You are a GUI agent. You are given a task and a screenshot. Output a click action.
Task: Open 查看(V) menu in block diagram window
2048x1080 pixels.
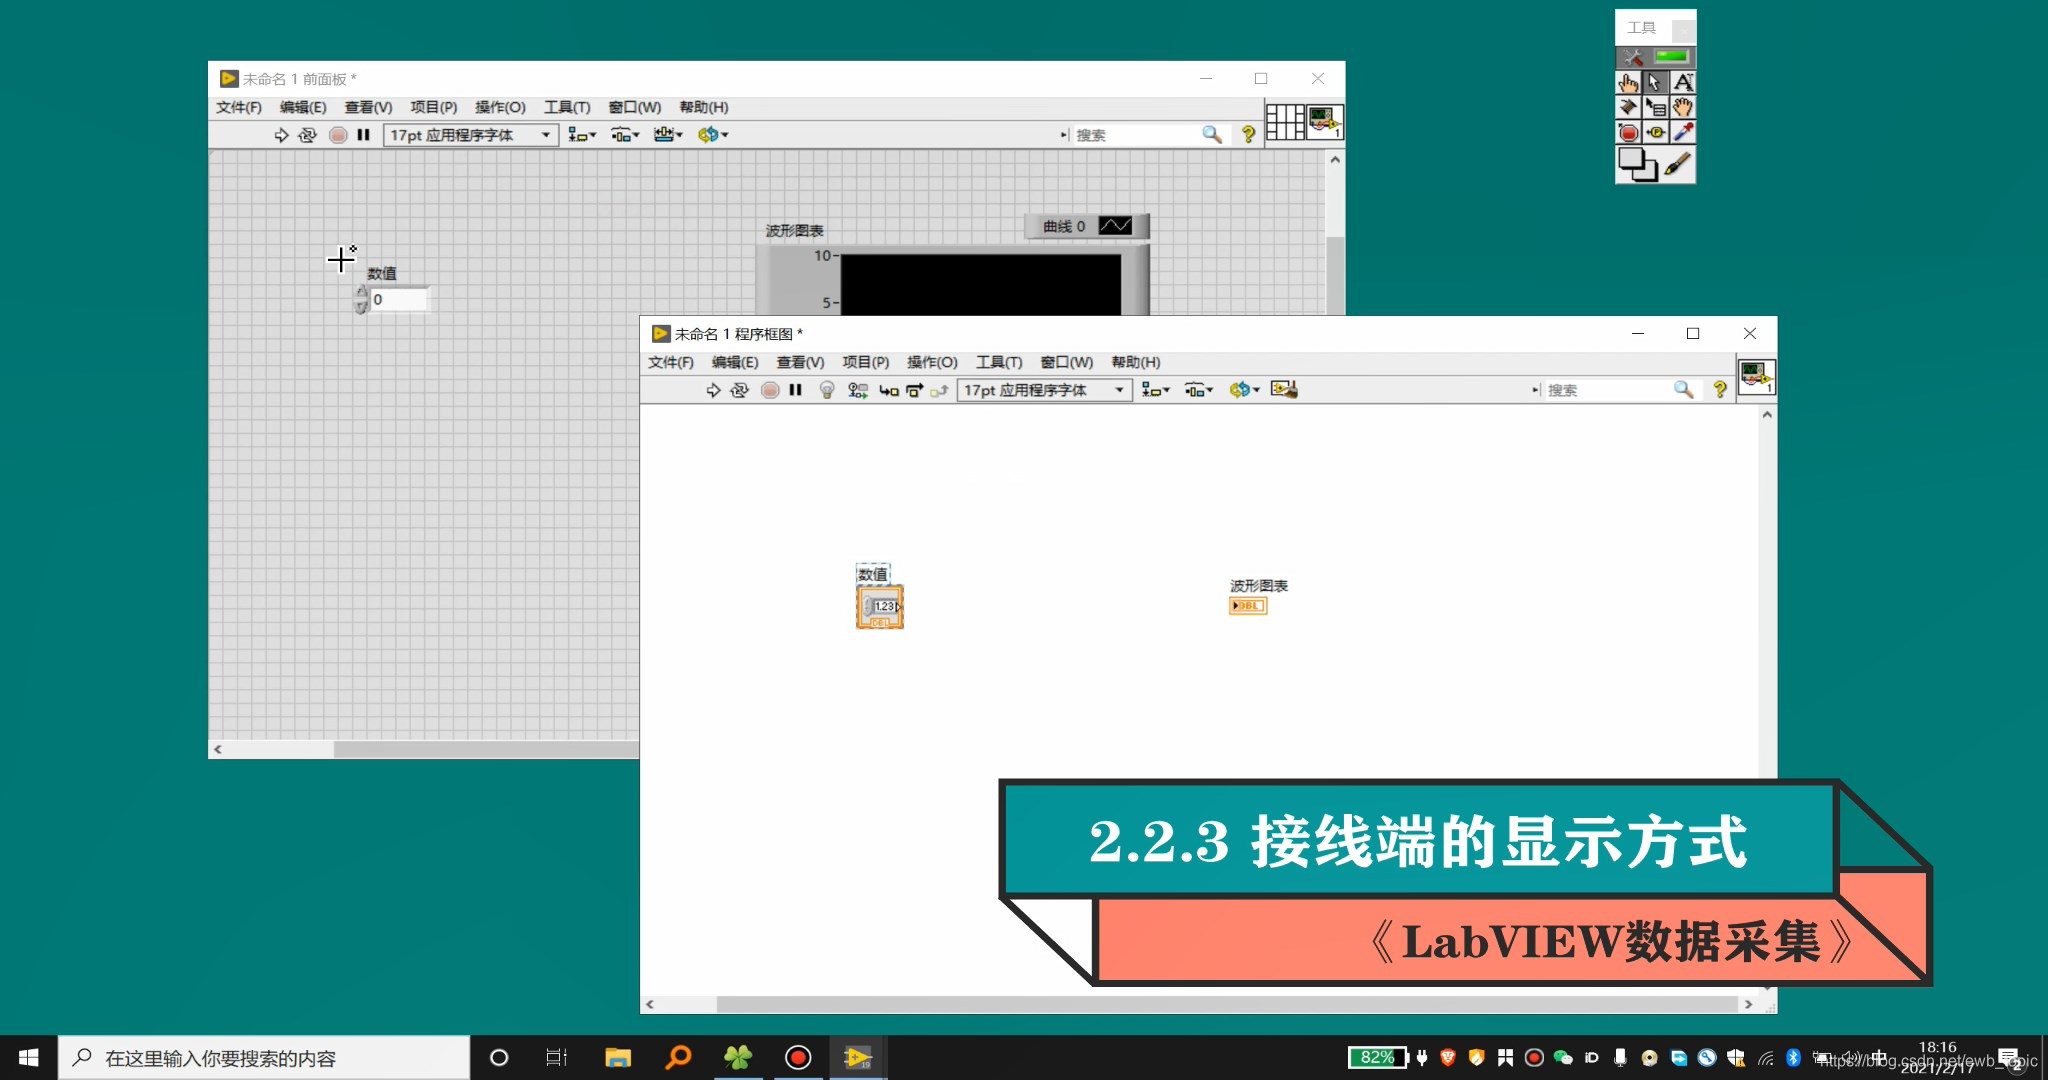pyautogui.click(x=800, y=362)
